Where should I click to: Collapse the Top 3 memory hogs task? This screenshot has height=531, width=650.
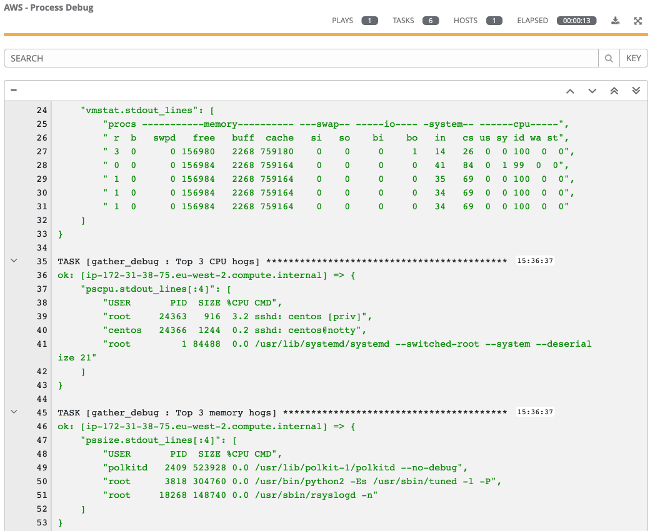(13, 412)
